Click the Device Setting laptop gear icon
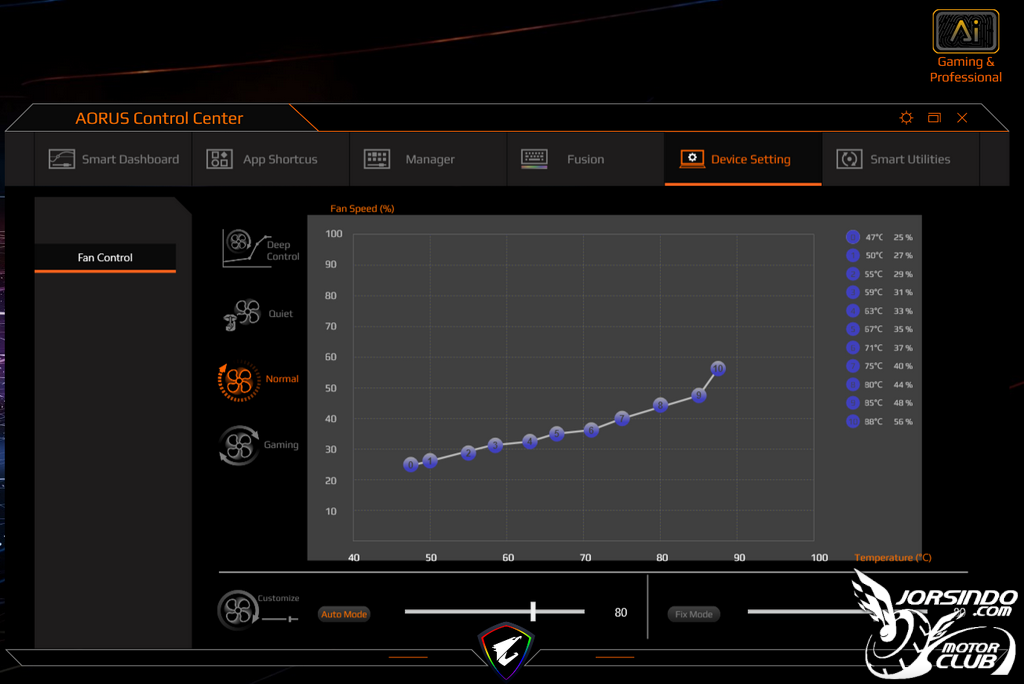This screenshot has height=684, width=1024. (x=692, y=159)
